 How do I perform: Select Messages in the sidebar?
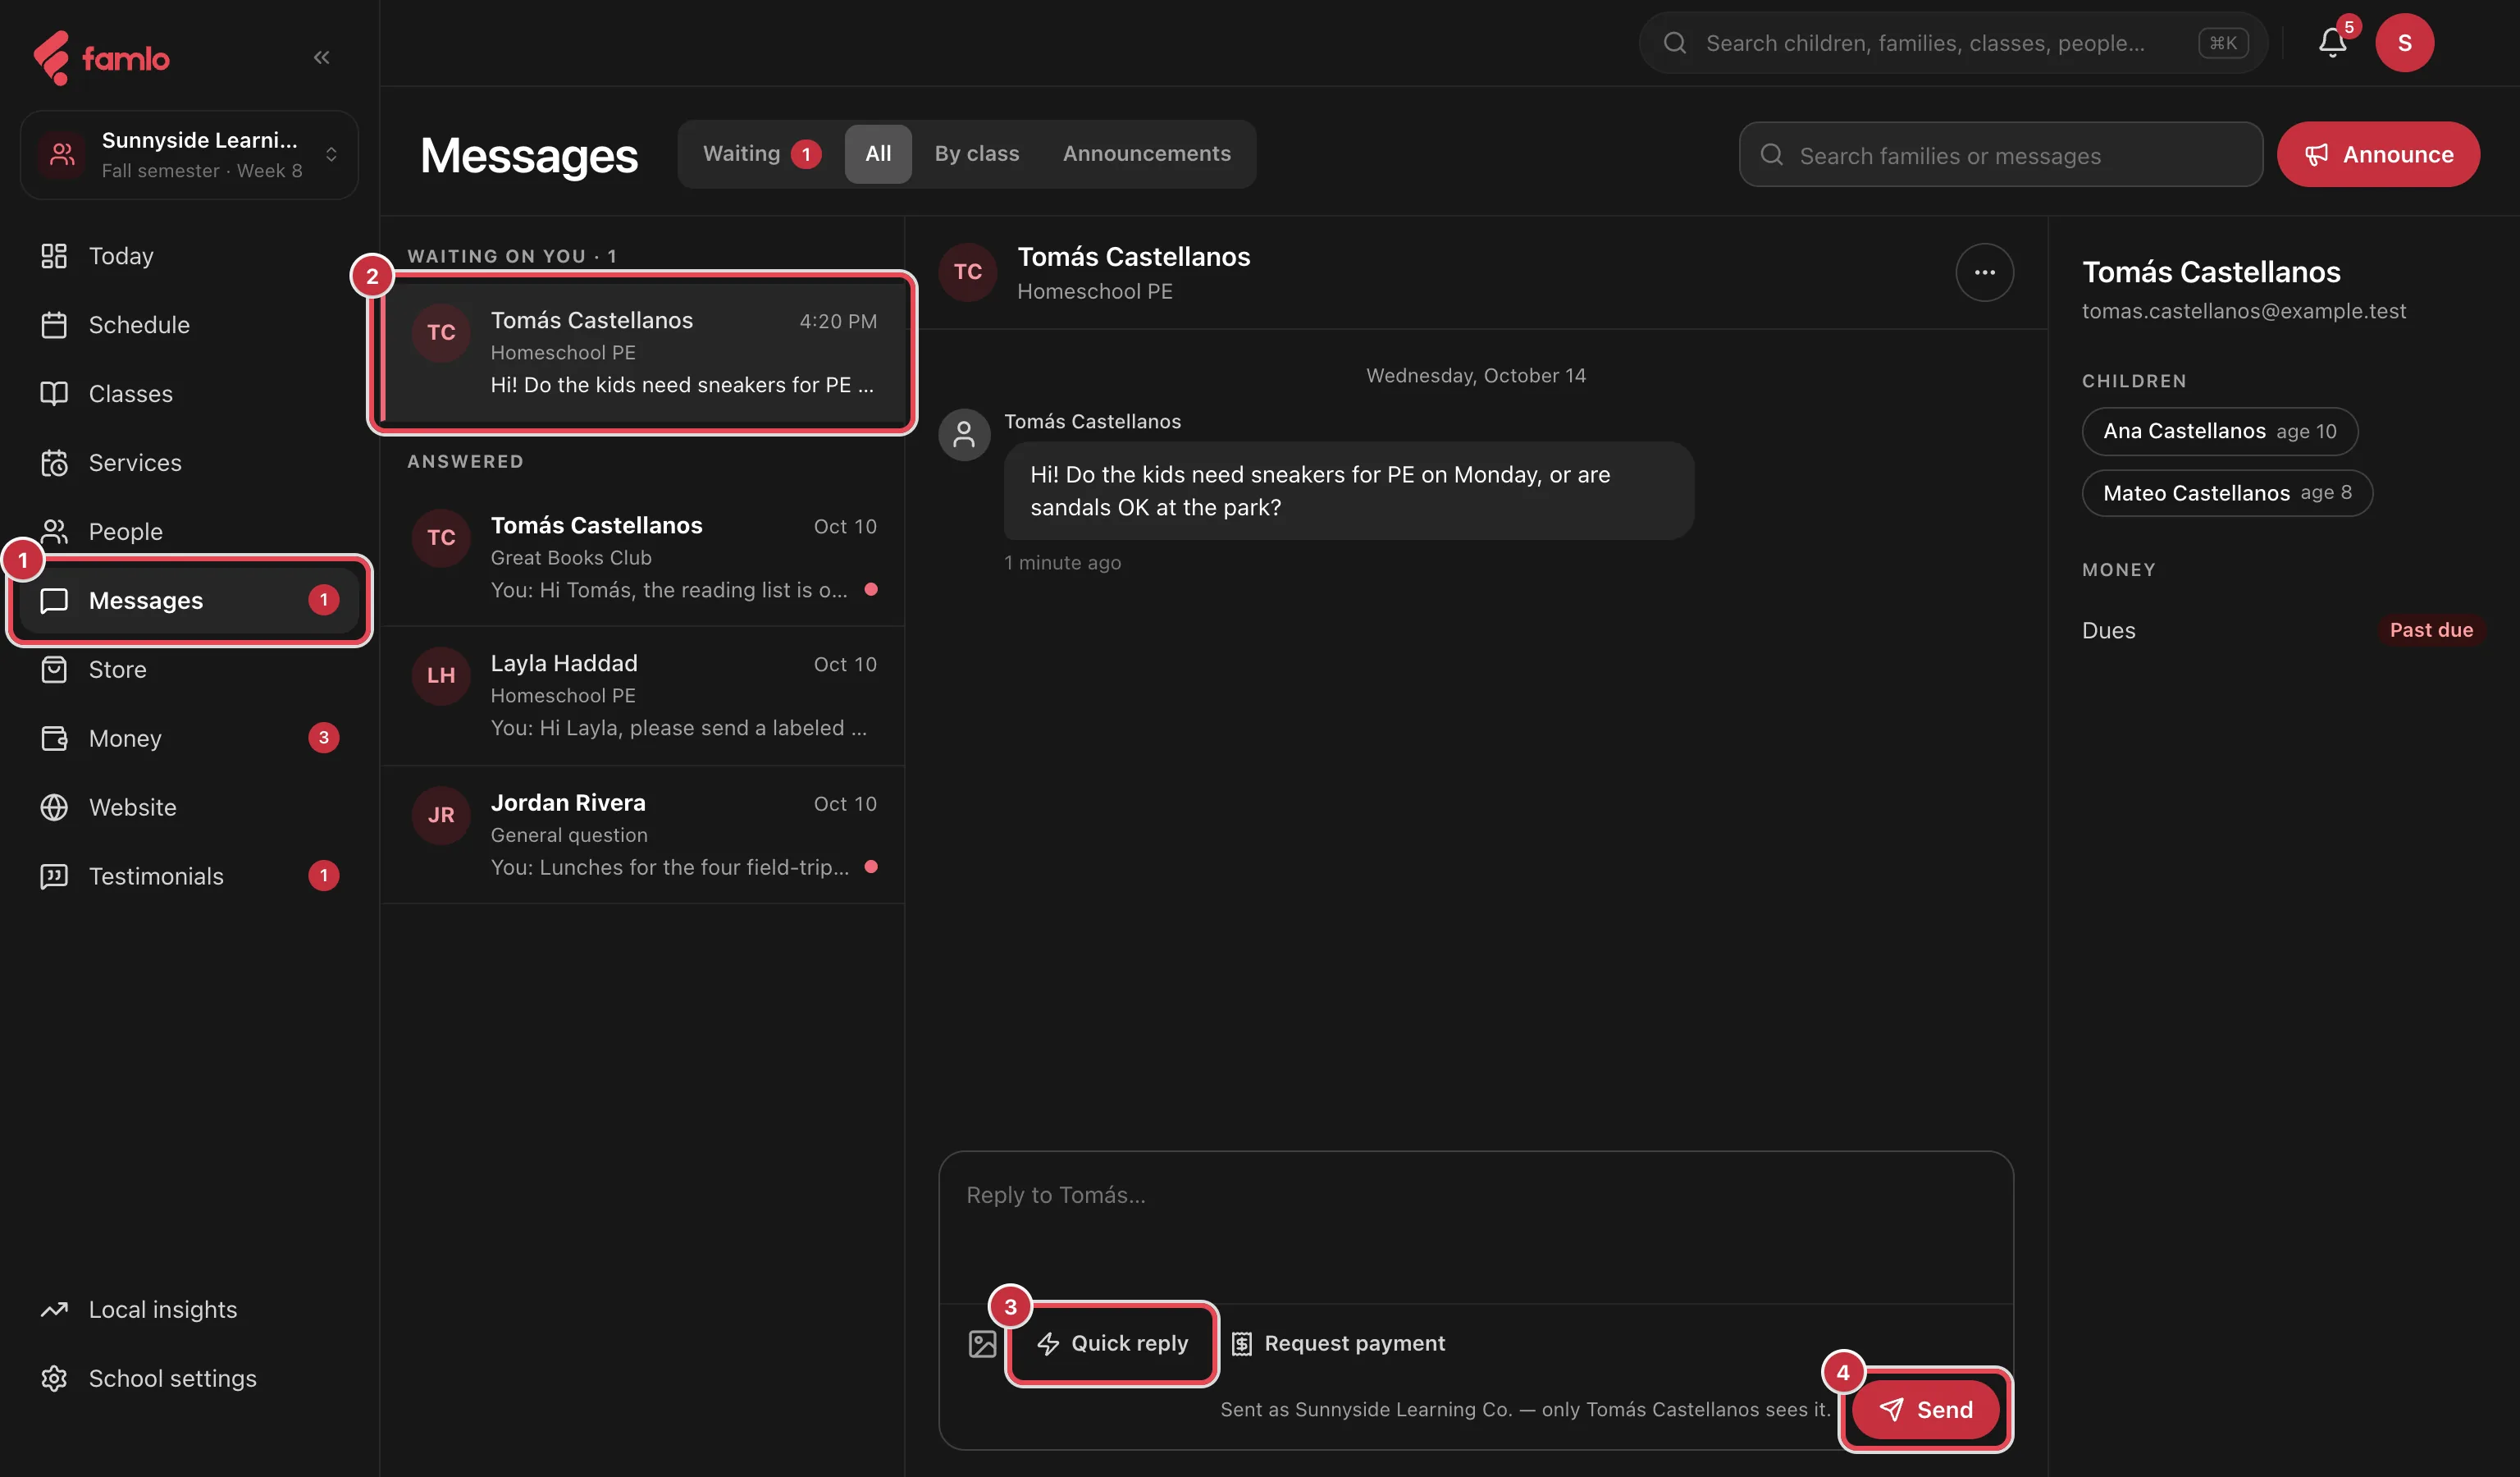point(189,601)
